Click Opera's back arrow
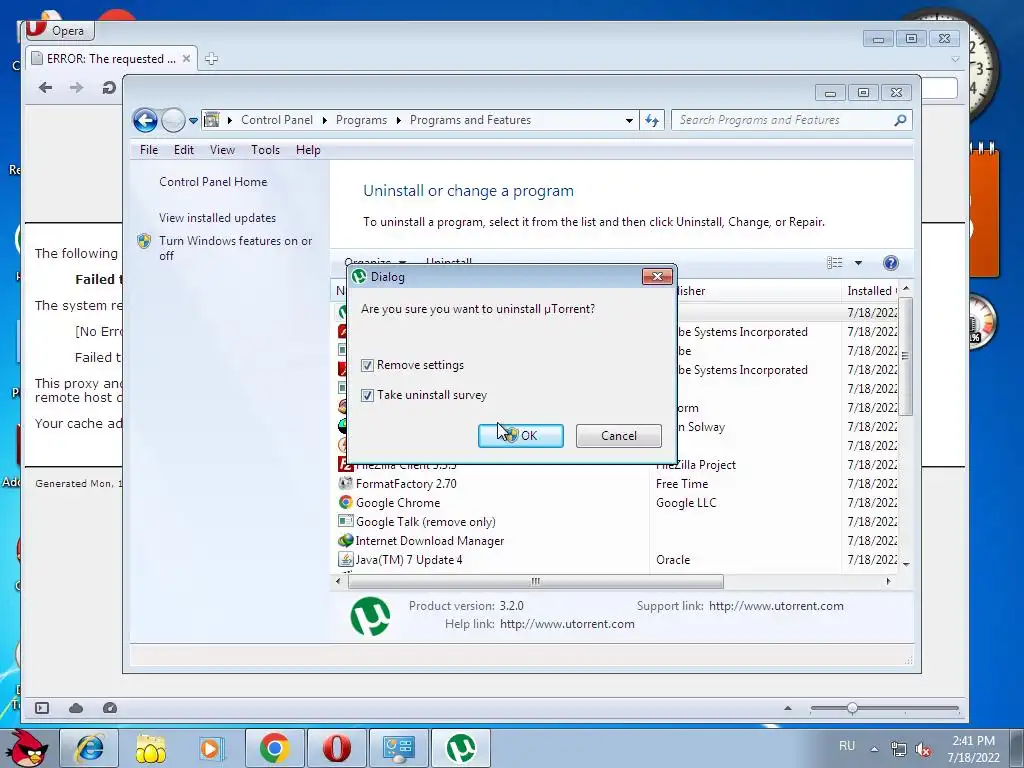Viewport: 1024px width, 768px height. 45,88
